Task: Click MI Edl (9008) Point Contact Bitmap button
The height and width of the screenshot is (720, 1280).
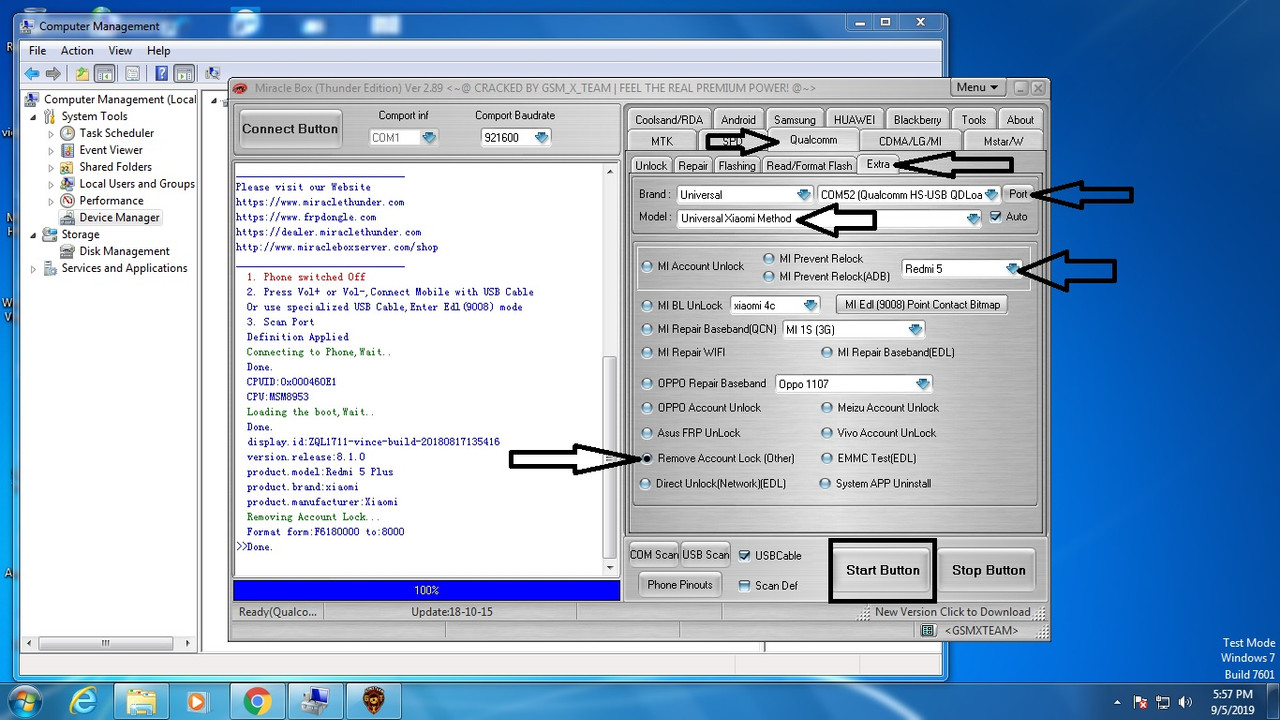Action: (x=922, y=305)
